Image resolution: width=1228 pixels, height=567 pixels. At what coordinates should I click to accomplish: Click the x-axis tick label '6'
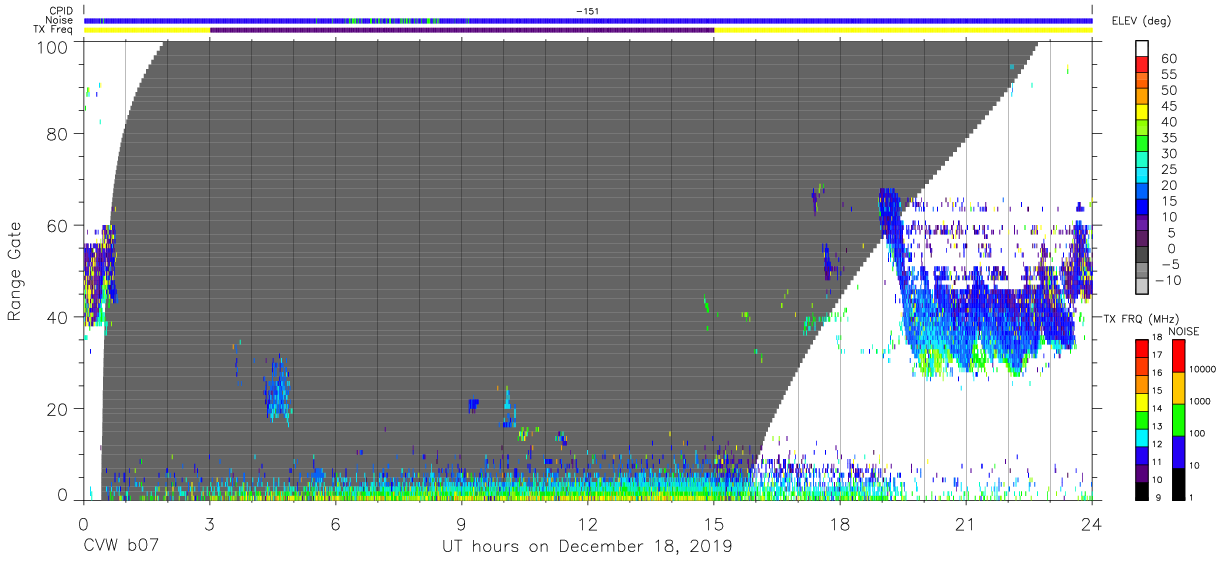coord(336,524)
